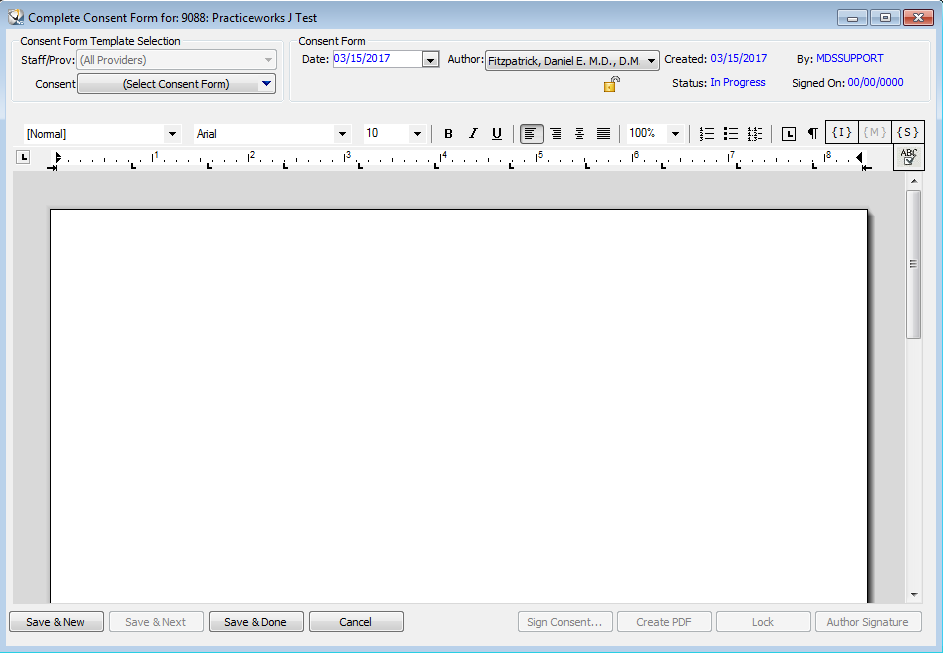Click the padlock icon below Author
943x653 pixels.
click(612, 84)
